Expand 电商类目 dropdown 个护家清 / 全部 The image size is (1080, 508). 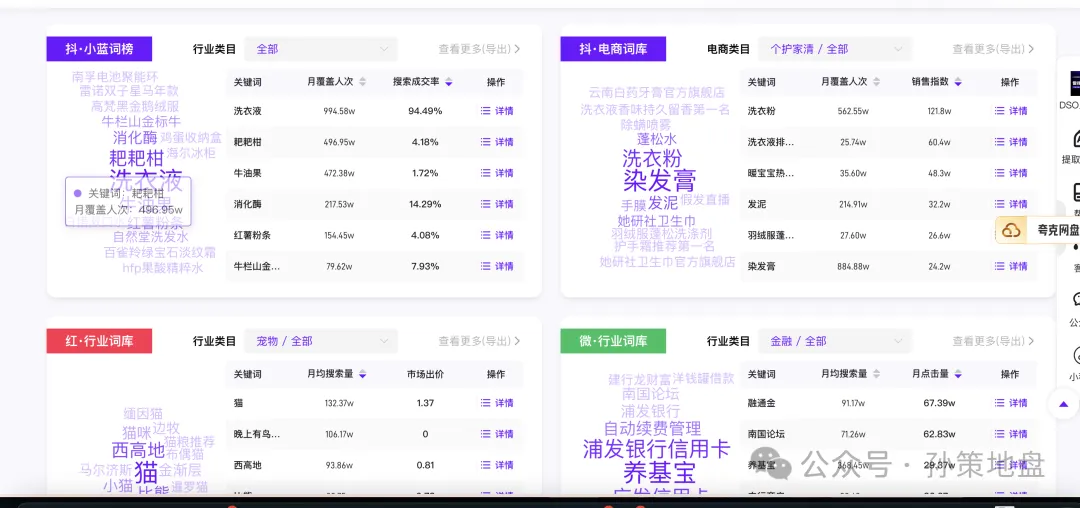click(837, 49)
